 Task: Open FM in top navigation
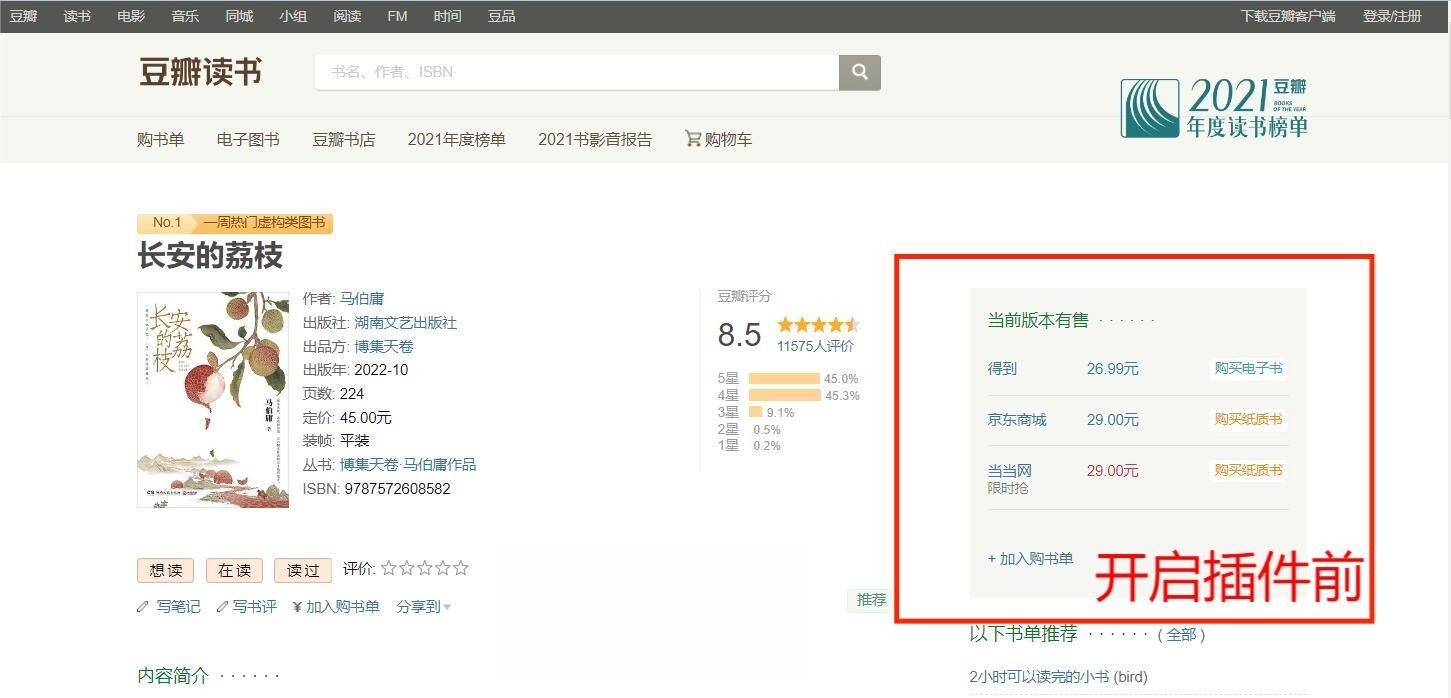tap(397, 16)
